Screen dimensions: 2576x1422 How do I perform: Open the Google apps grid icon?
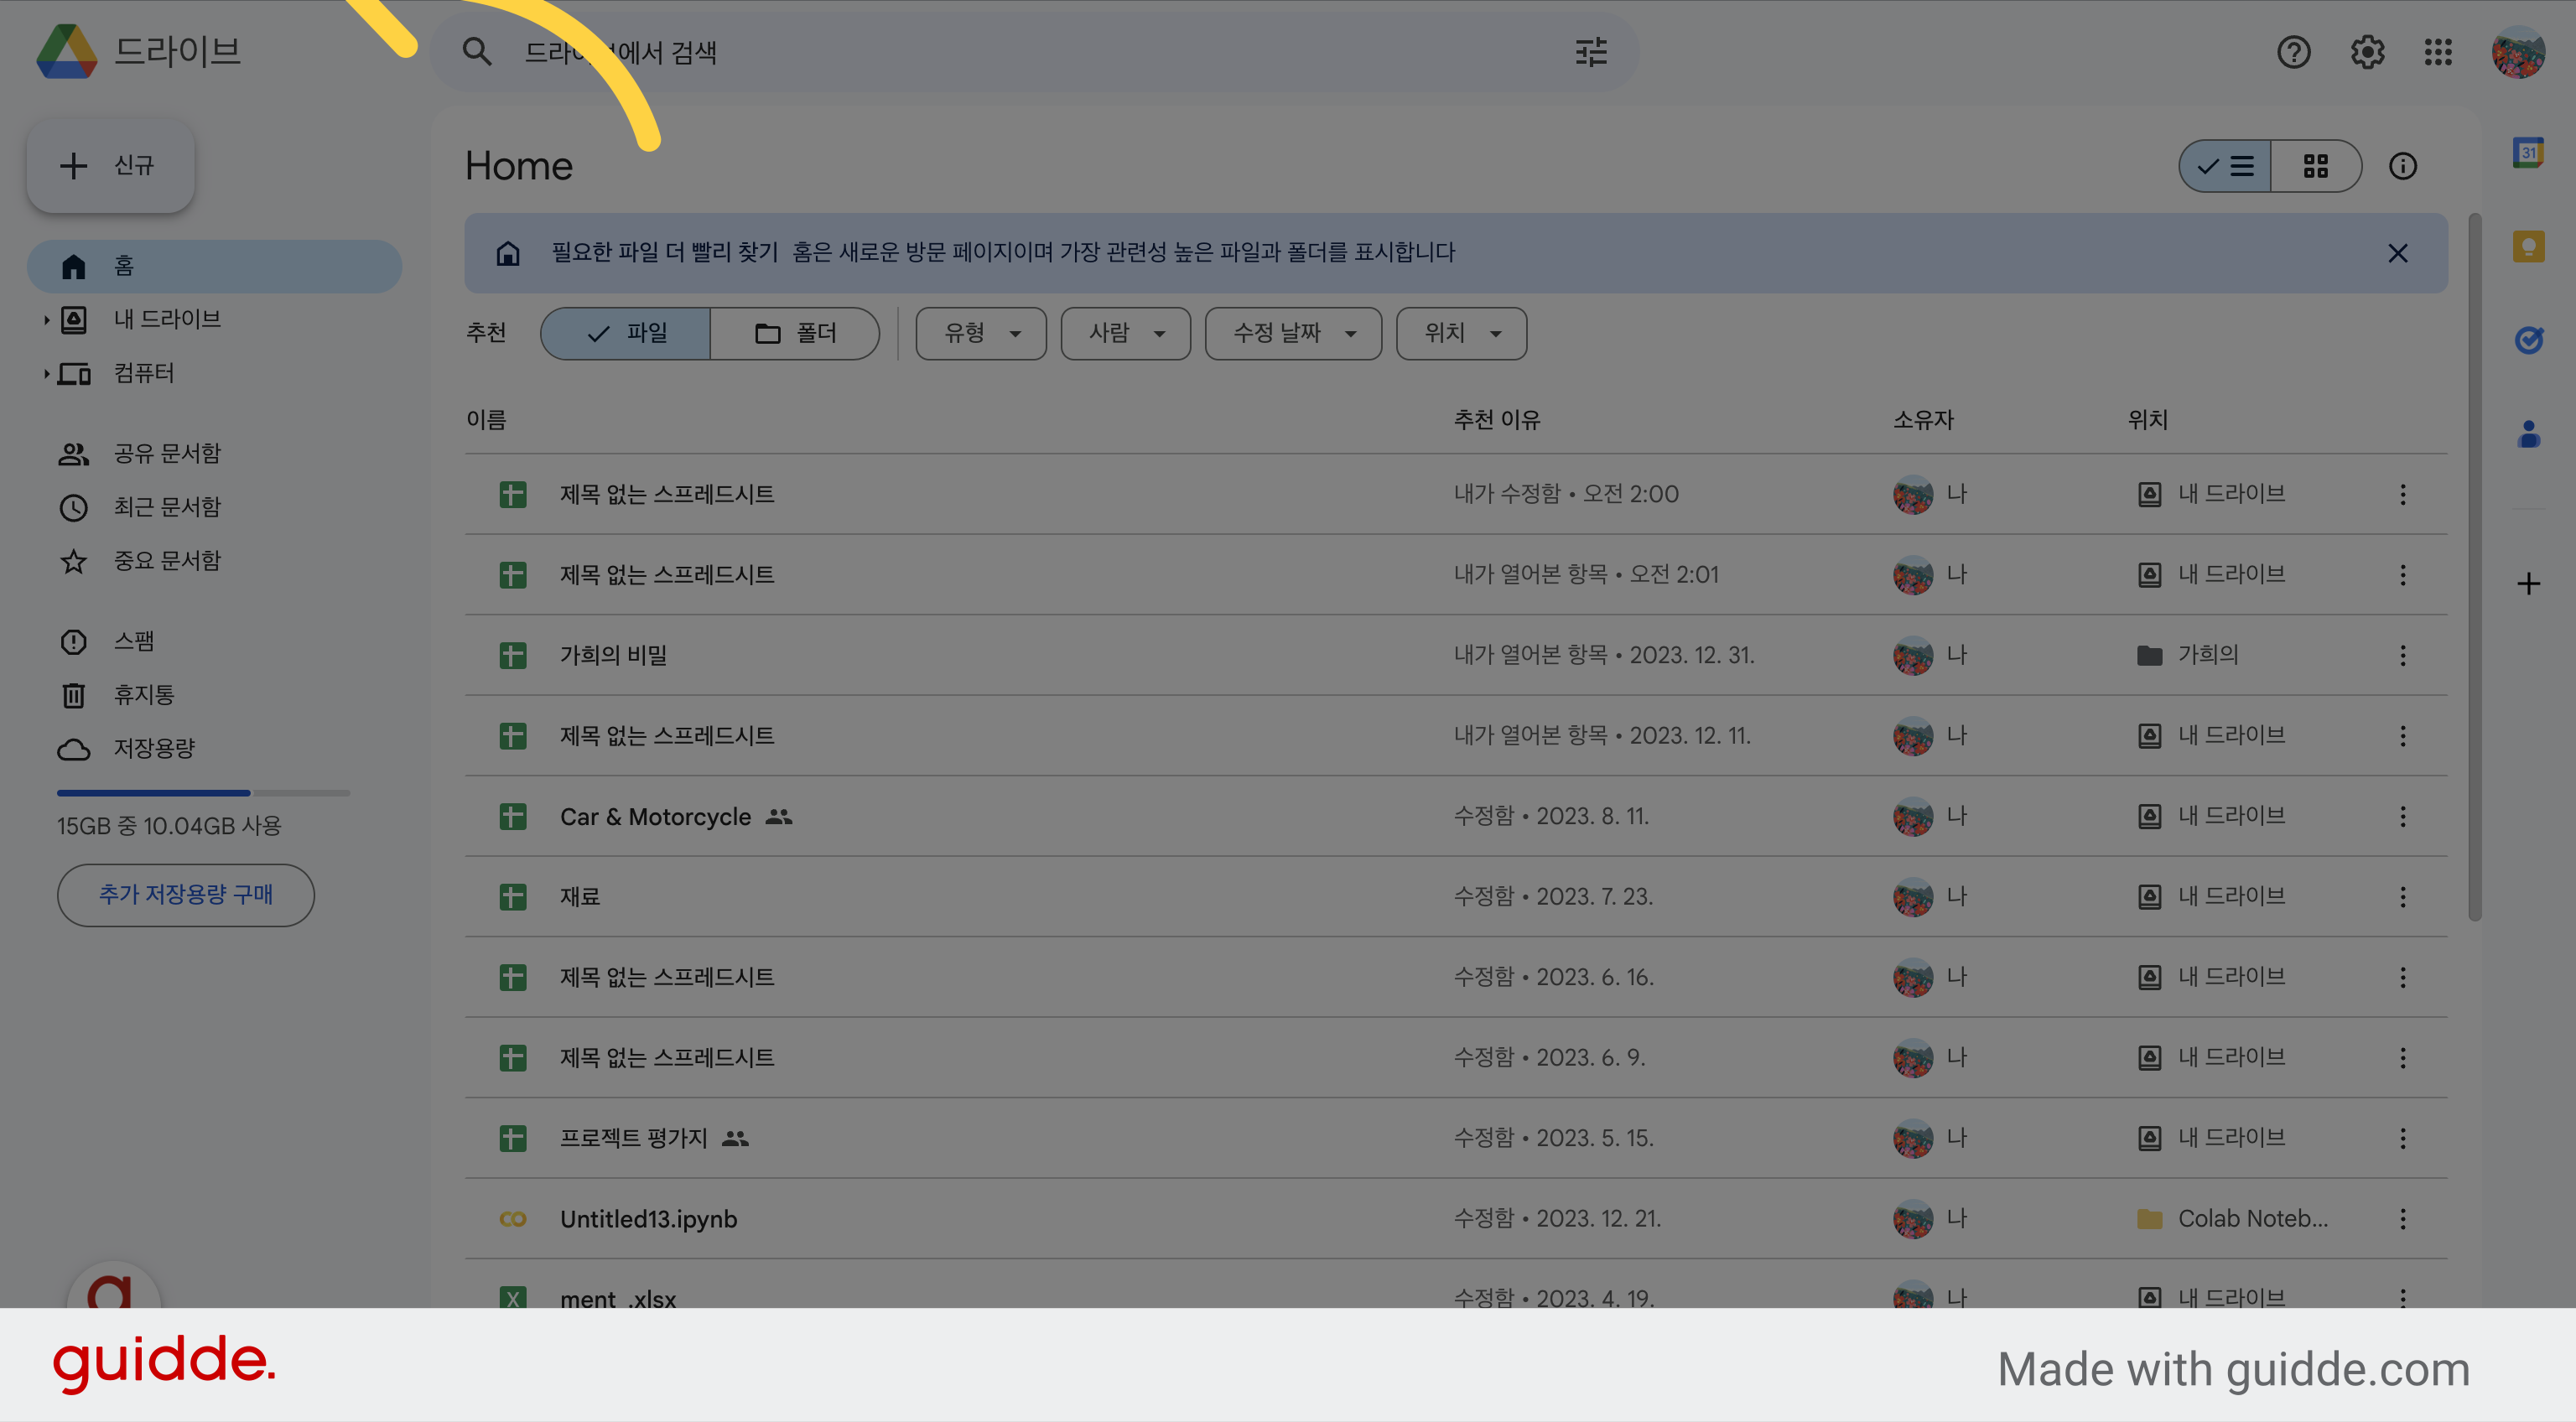(2438, 51)
